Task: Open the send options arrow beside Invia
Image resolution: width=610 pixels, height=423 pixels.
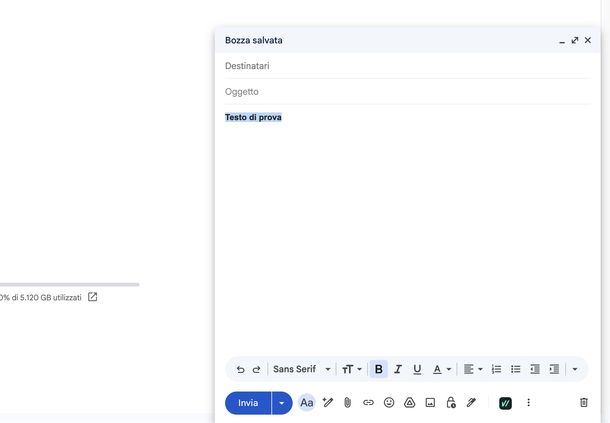Action: pyautogui.click(x=282, y=403)
